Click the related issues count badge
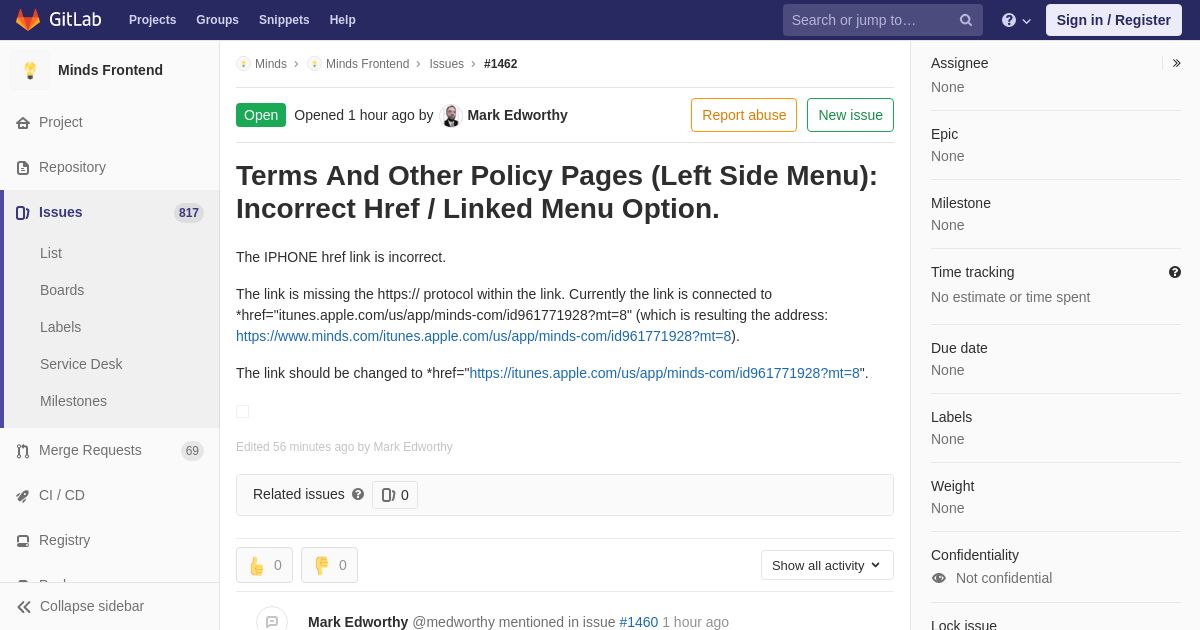The image size is (1200, 630). 395,495
